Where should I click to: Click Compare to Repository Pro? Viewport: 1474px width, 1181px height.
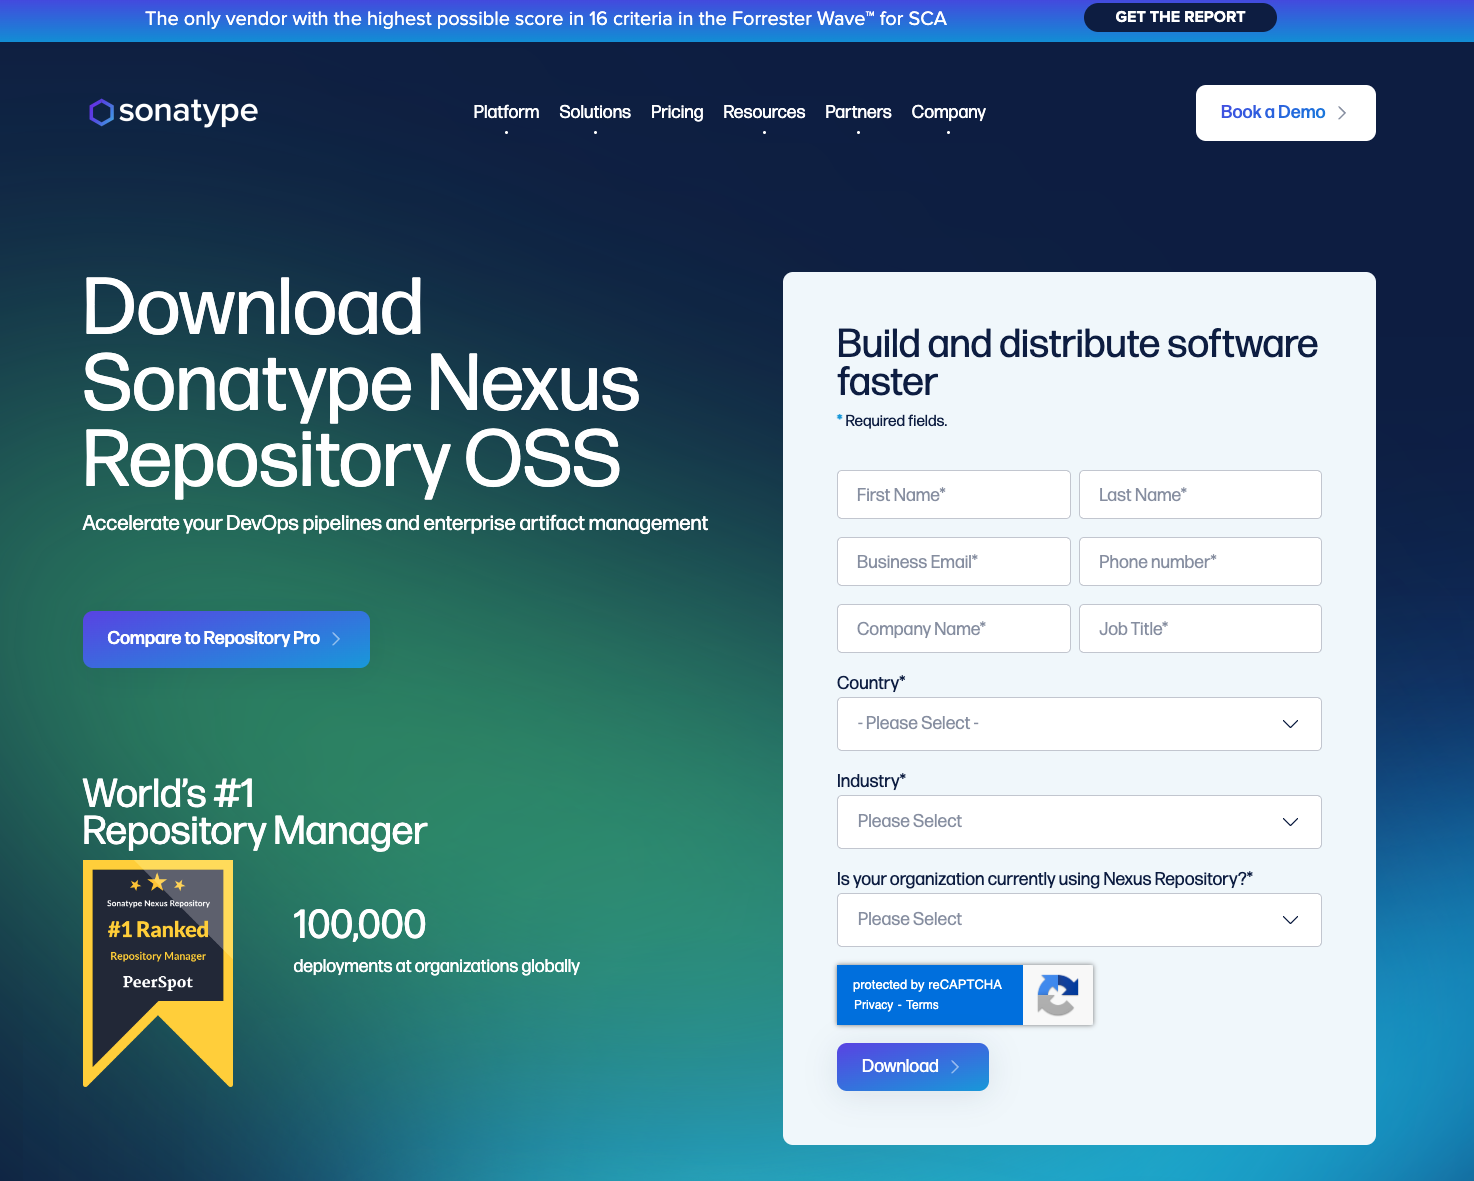click(226, 639)
